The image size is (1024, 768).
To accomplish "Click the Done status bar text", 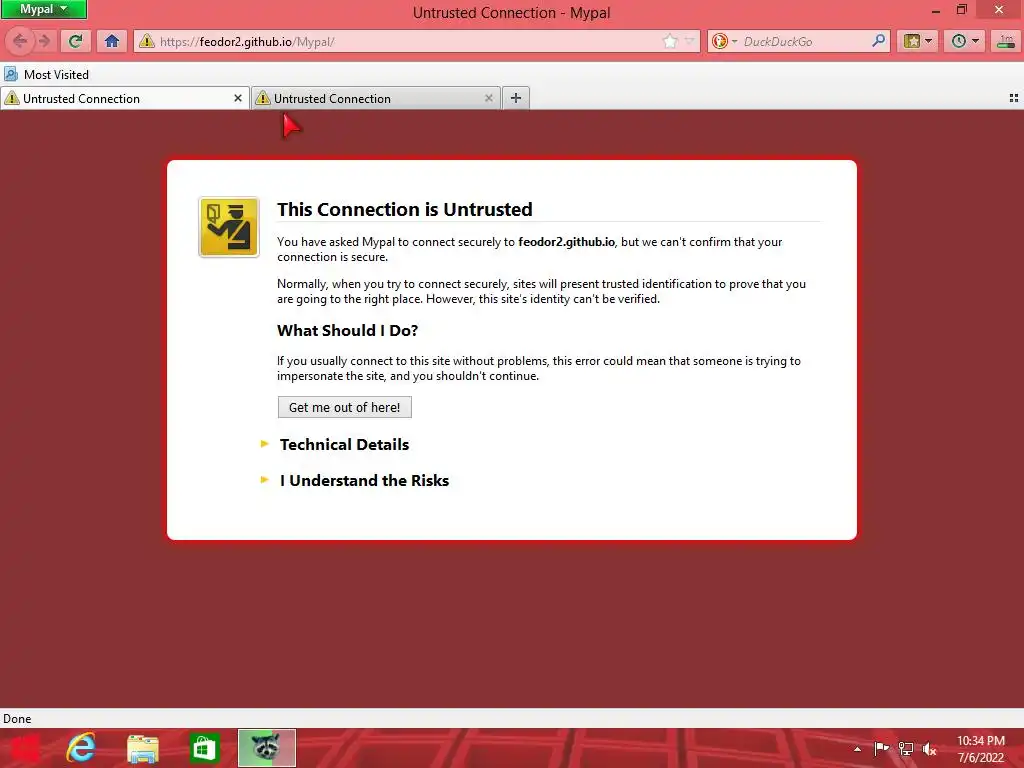I will (17, 719).
